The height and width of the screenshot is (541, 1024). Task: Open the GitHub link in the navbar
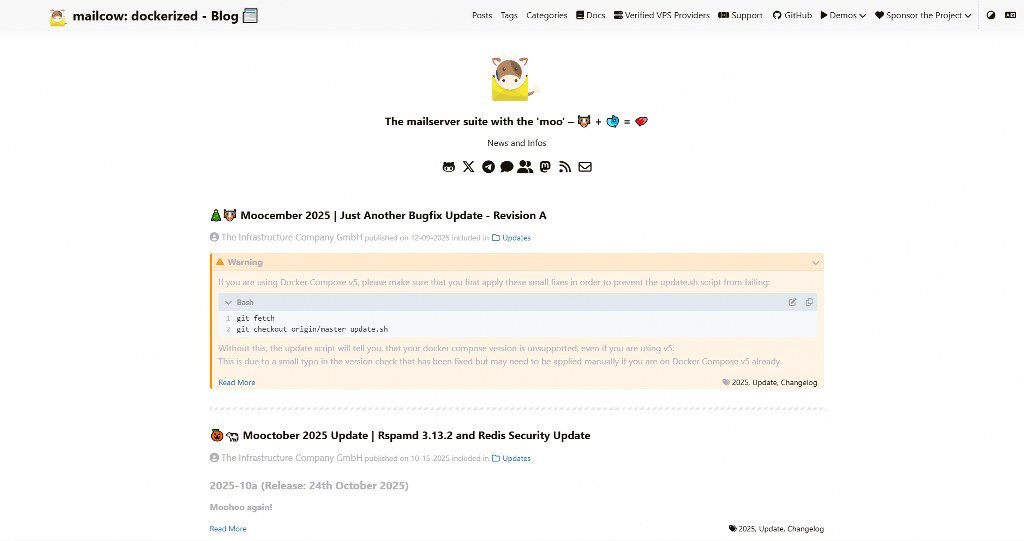(x=792, y=15)
